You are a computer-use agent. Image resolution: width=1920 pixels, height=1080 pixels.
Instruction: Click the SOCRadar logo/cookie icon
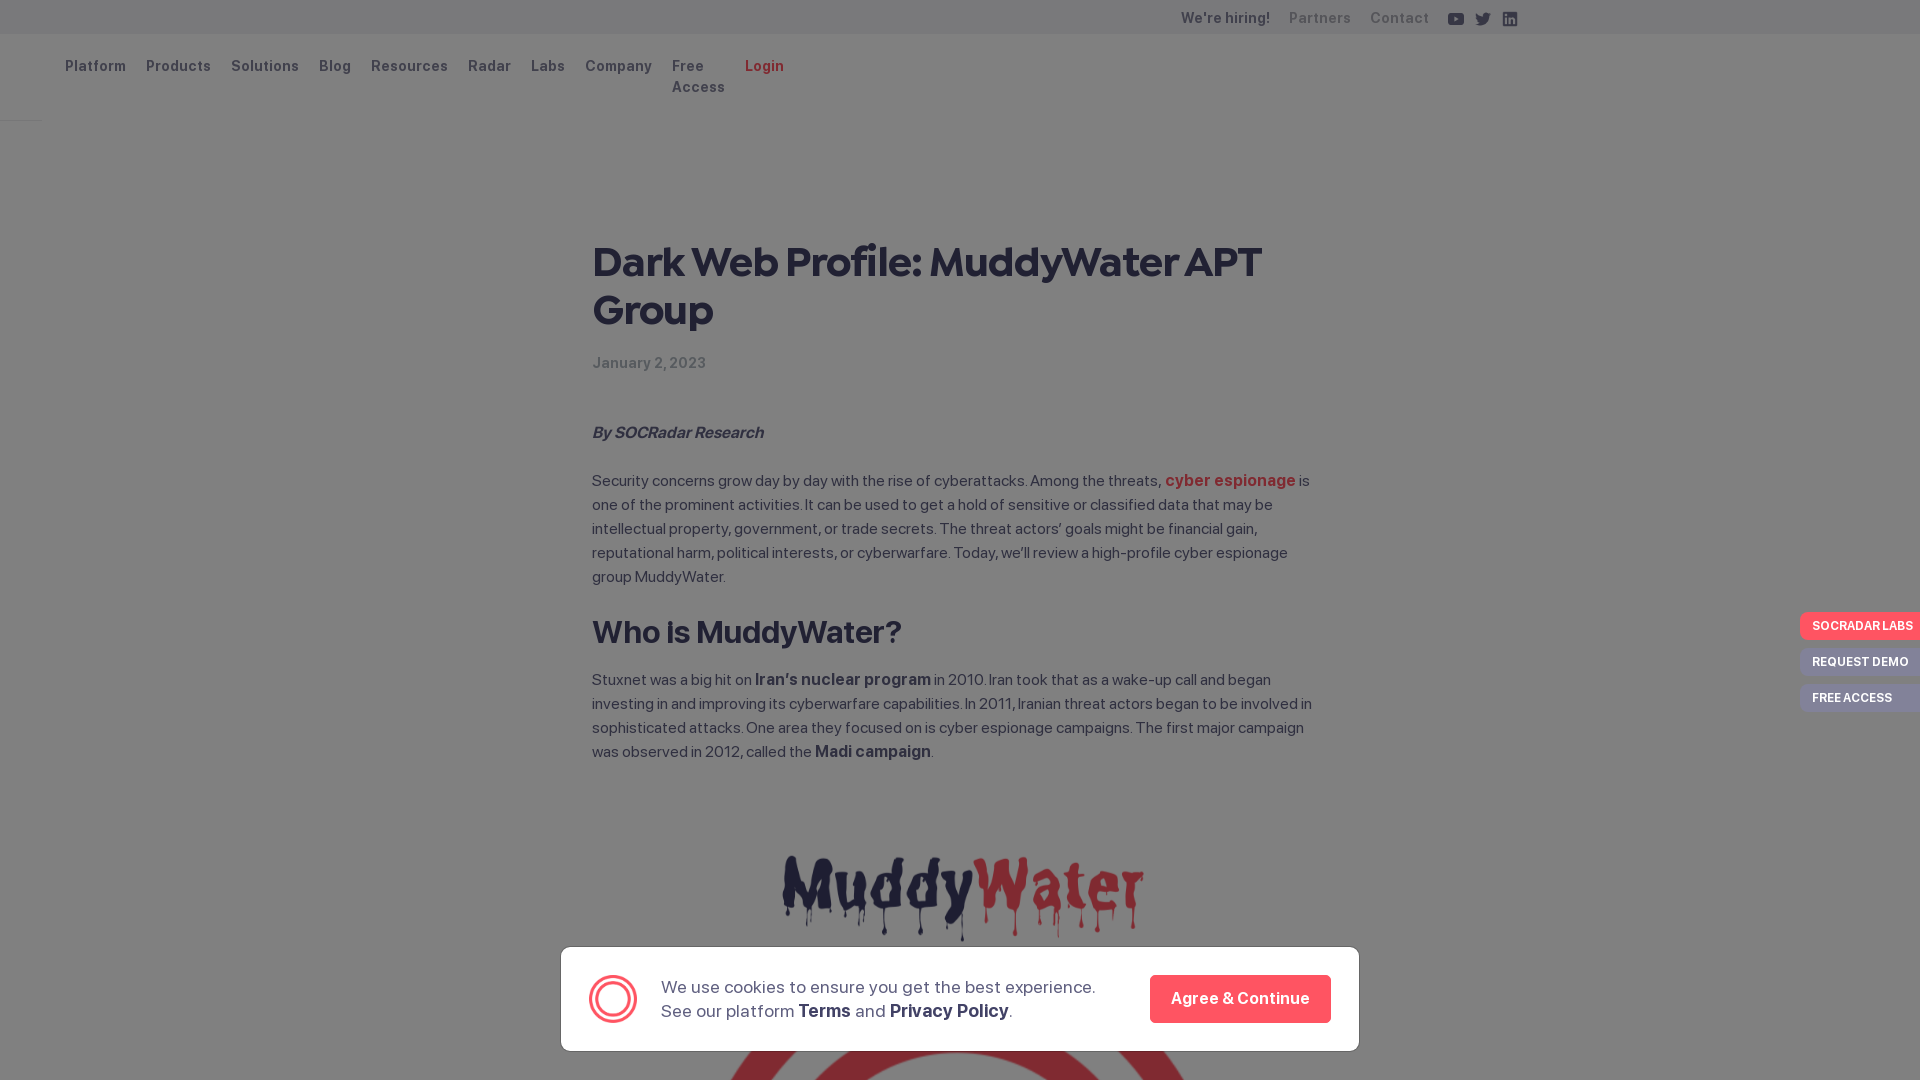[x=613, y=998]
